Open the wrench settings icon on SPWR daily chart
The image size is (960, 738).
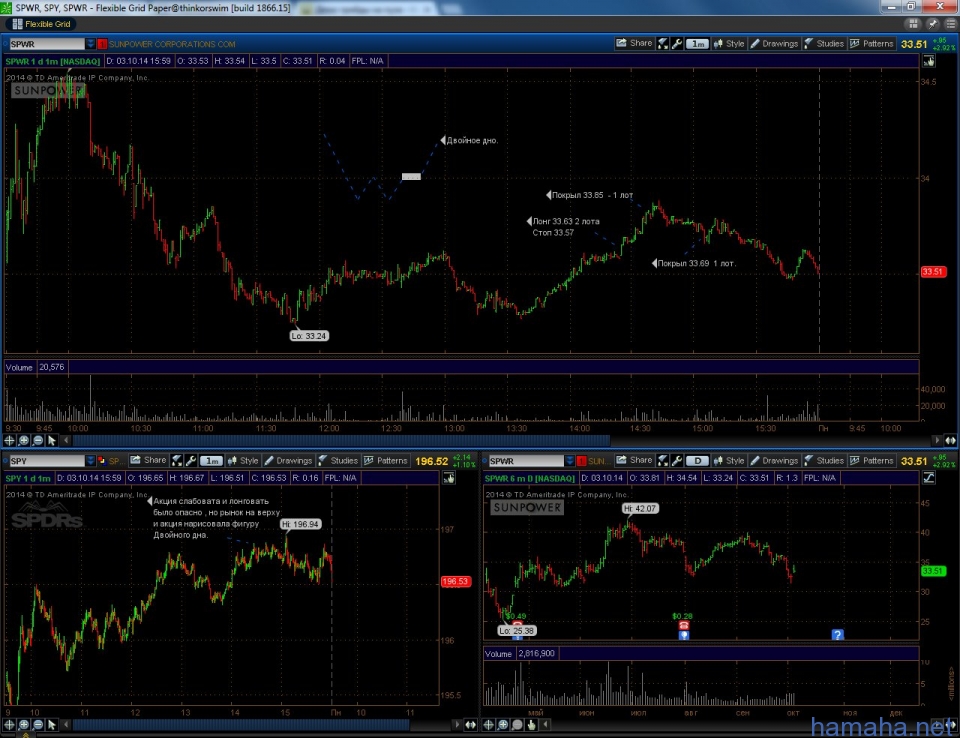coord(677,461)
